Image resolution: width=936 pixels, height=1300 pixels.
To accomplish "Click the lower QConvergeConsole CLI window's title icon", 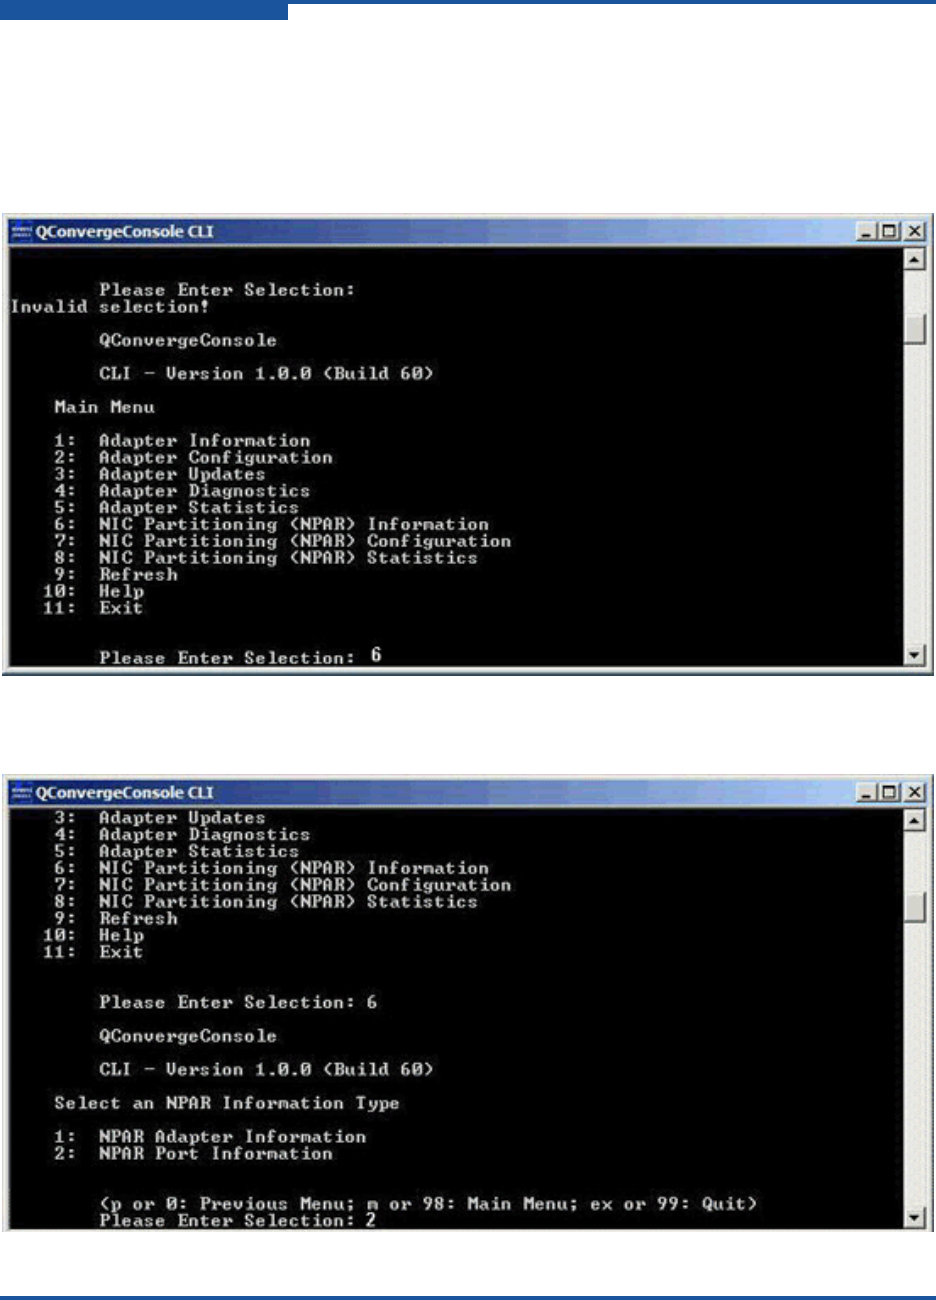I will (x=21, y=793).
